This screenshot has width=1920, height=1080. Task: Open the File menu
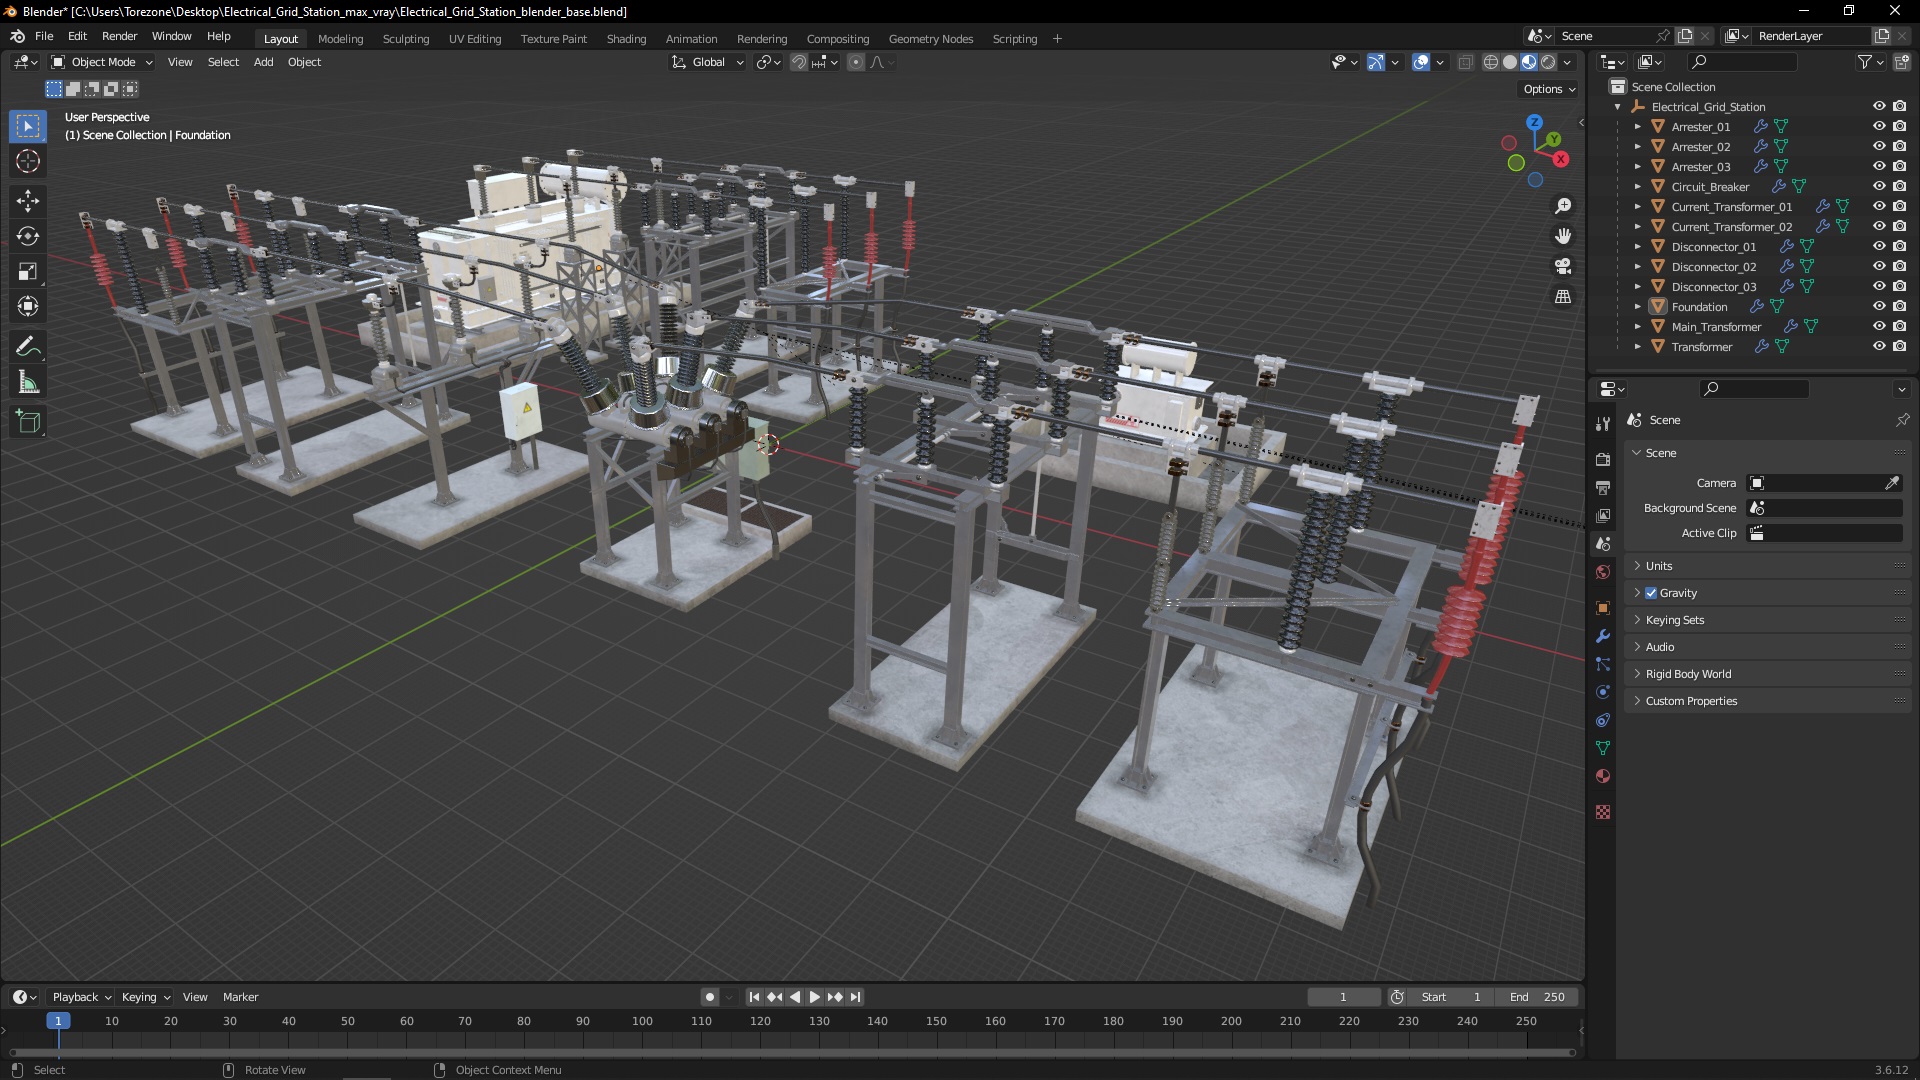[44, 36]
